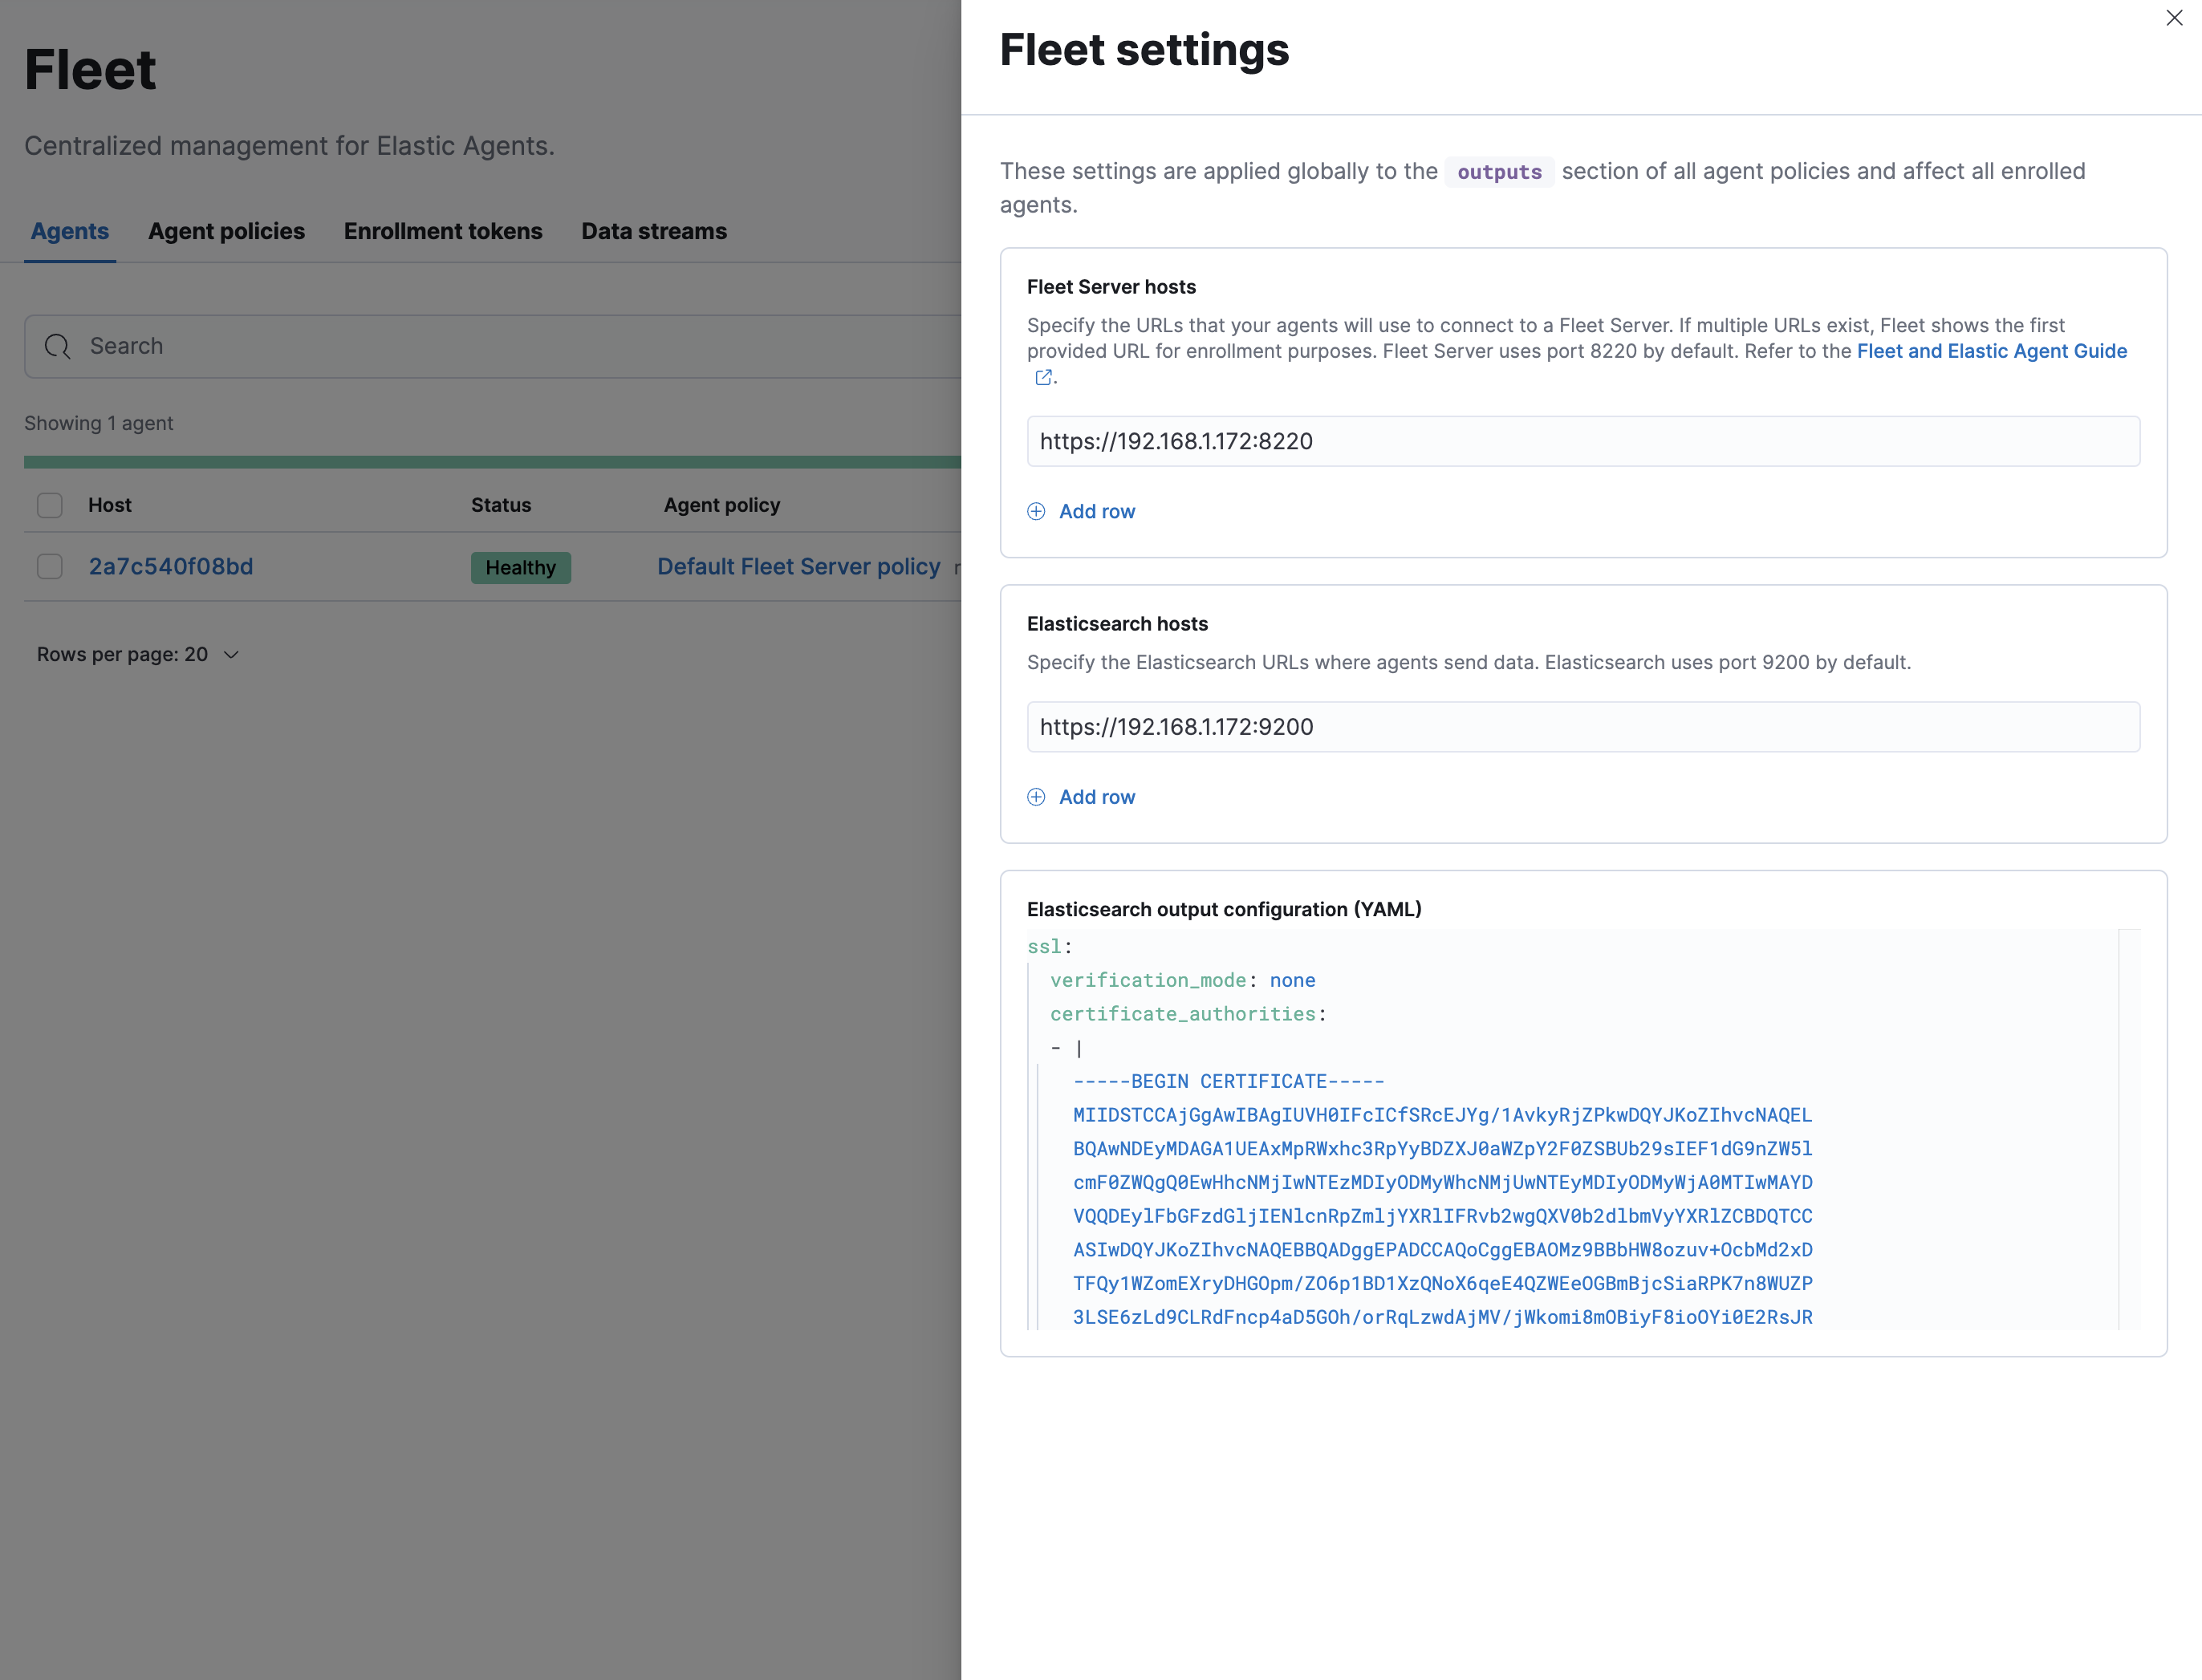The width and height of the screenshot is (2202, 1680).
Task: Toggle the select-all agents checkbox
Action: (x=50, y=505)
